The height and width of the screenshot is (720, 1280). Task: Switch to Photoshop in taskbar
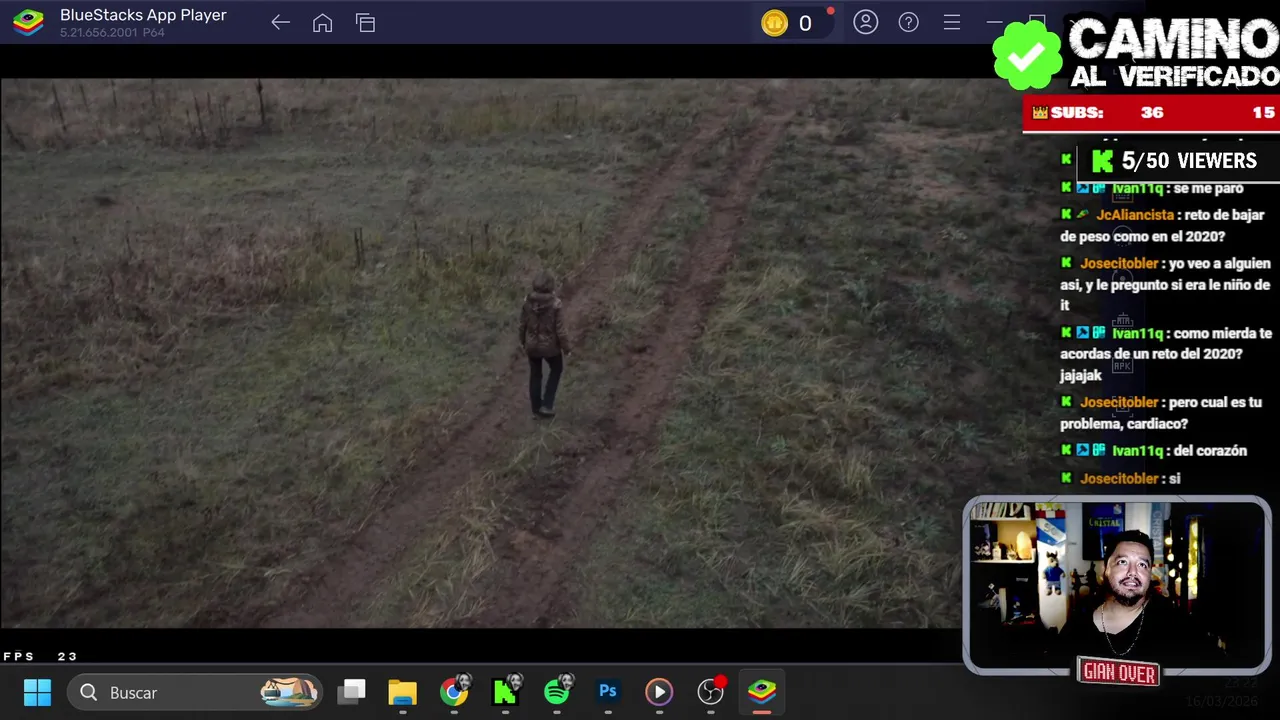[608, 691]
